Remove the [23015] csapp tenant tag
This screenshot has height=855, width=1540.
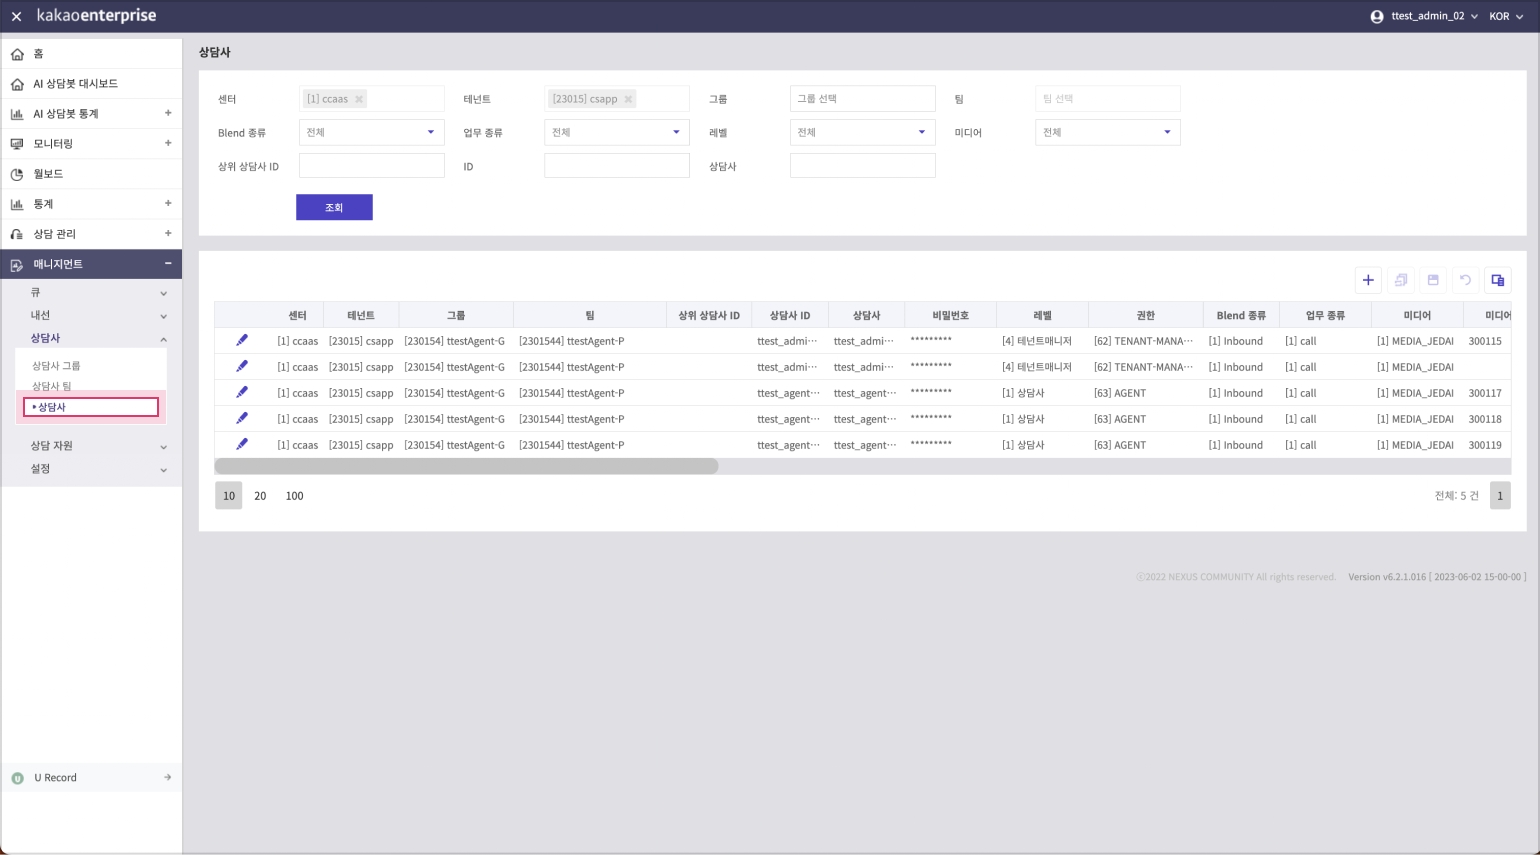point(628,99)
